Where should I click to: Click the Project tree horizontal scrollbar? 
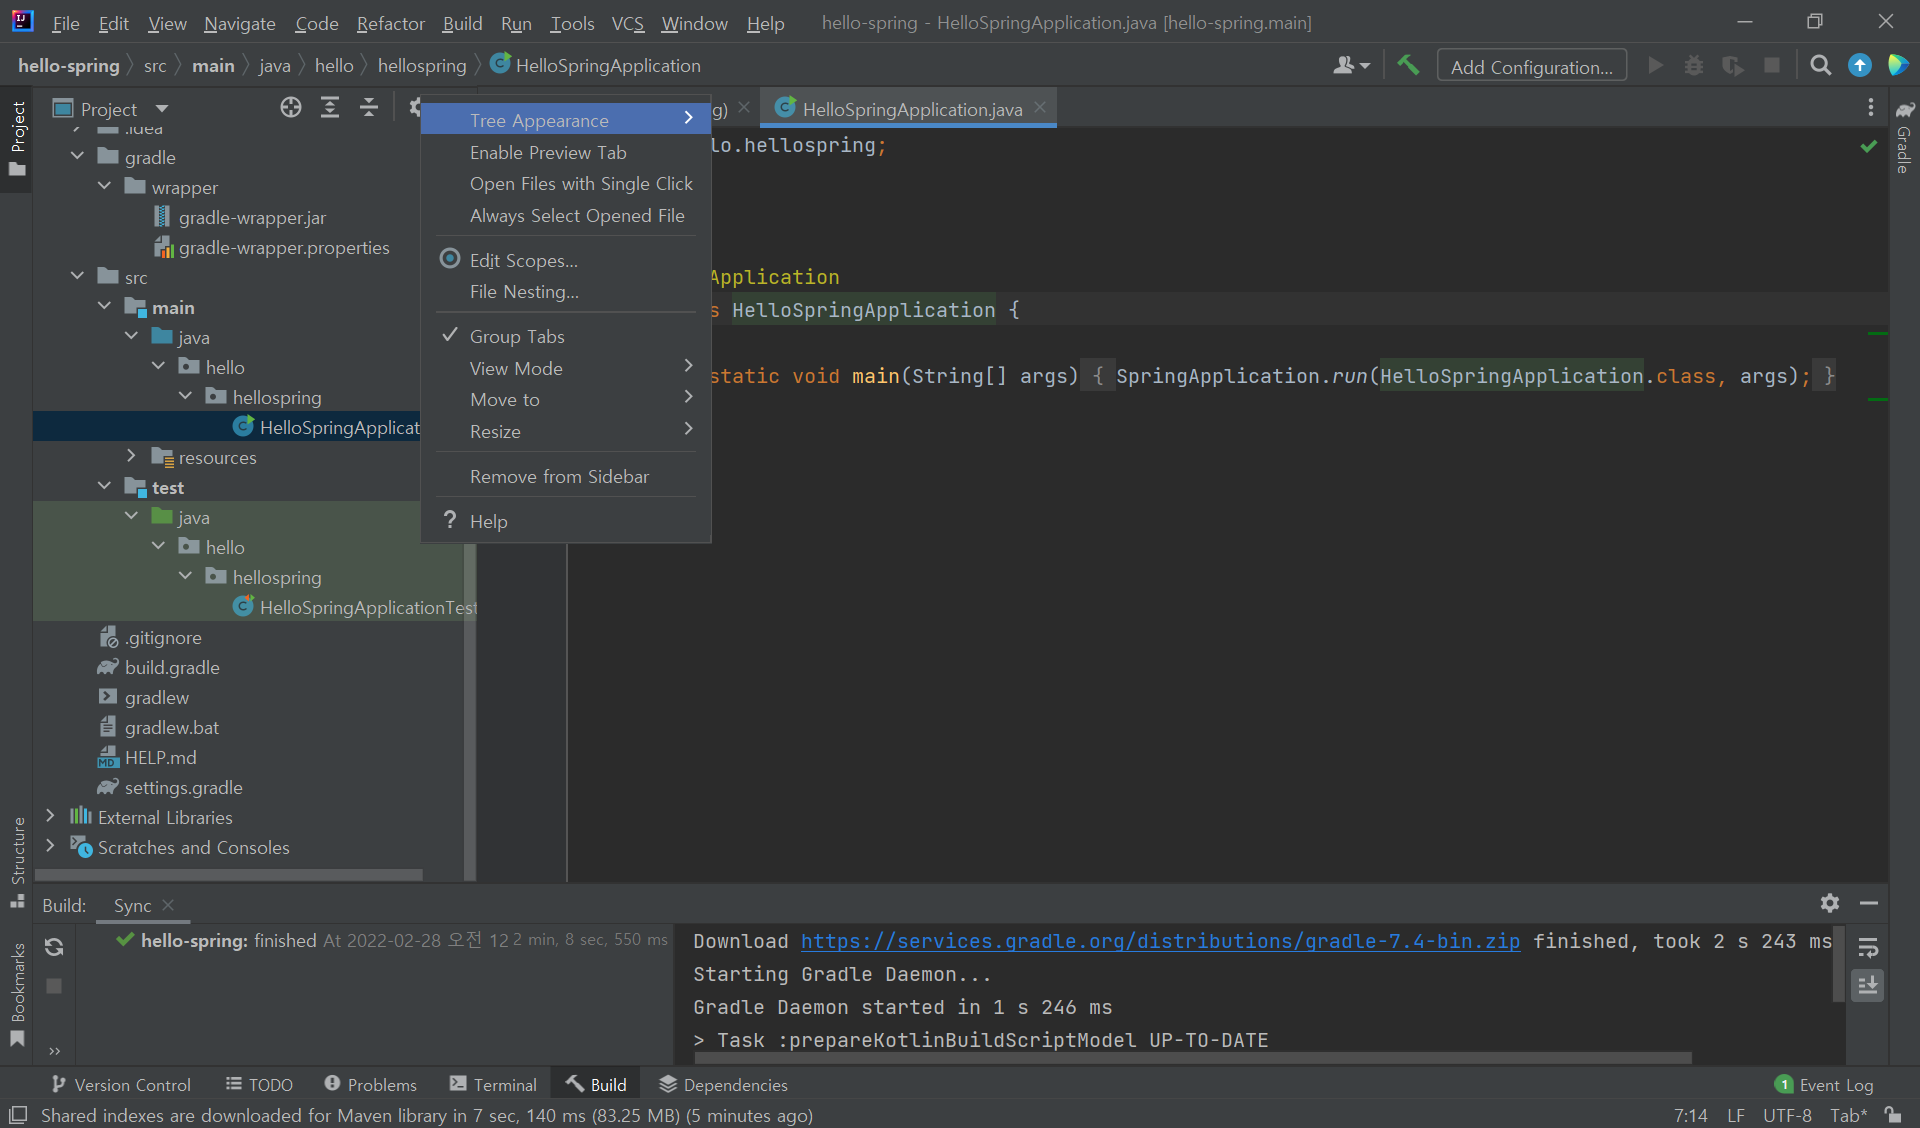(230, 875)
